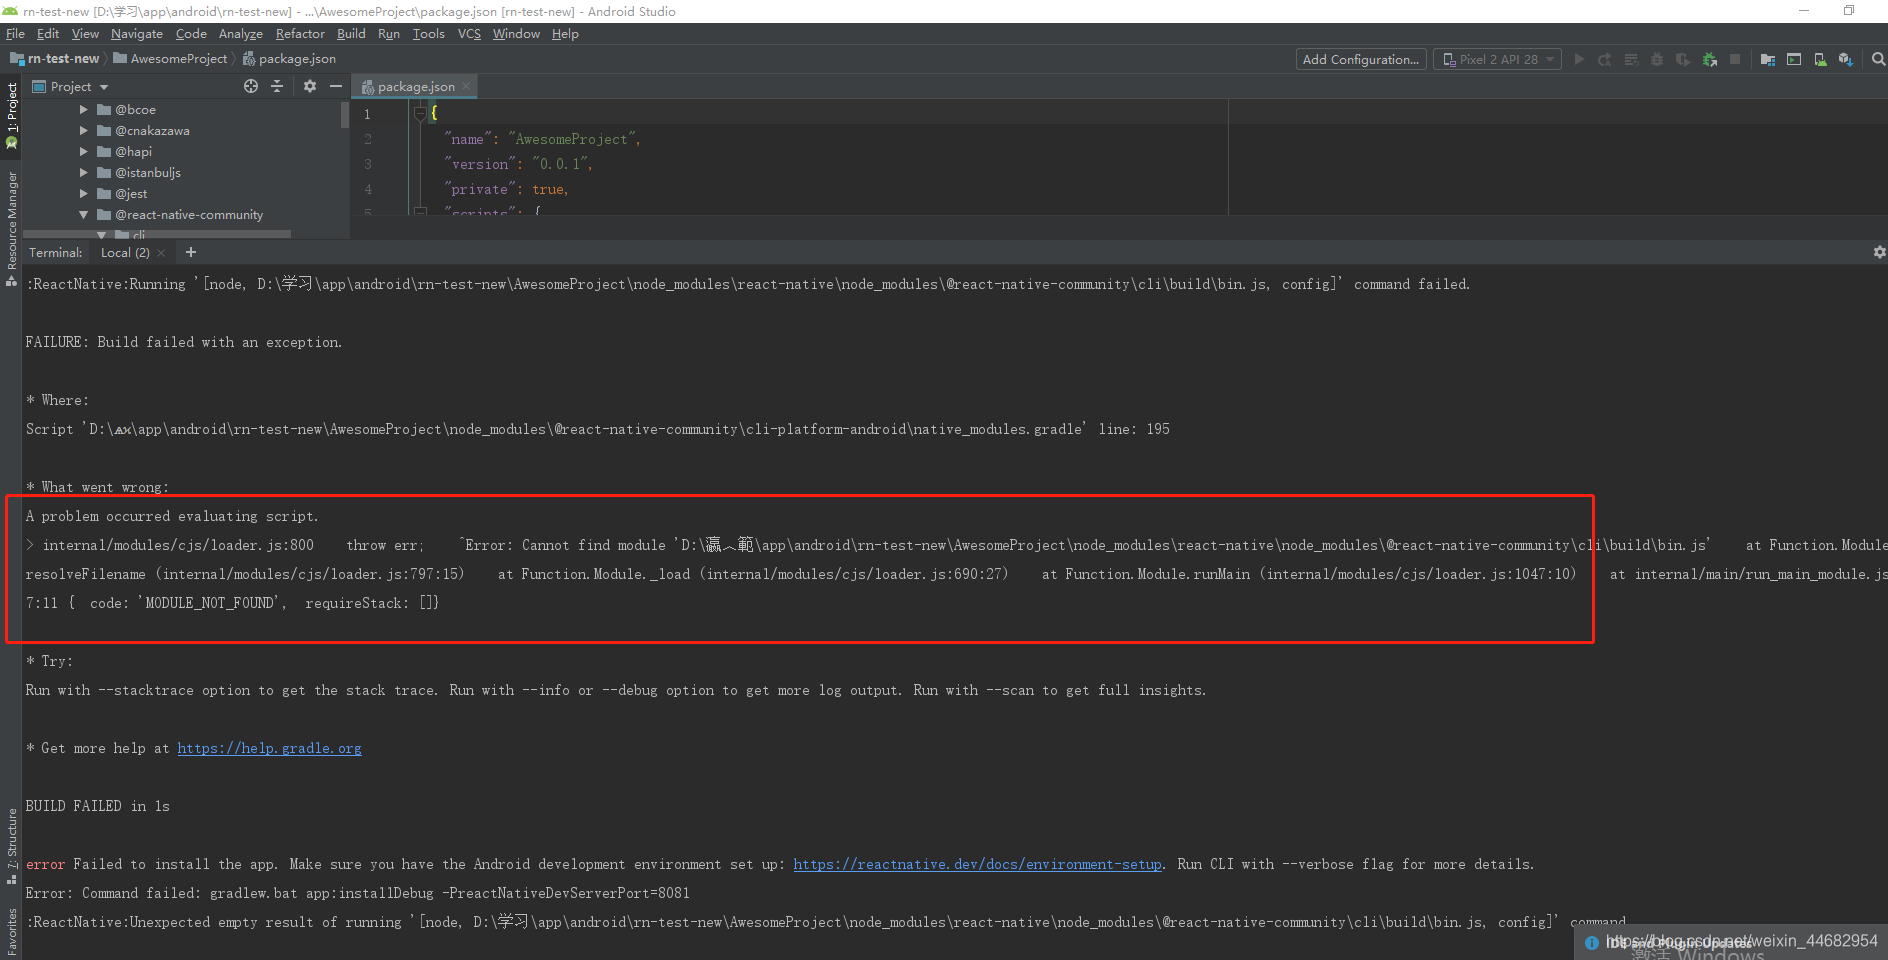Toggle the Resource Manager tool window
Screen dimensions: 1888x960
pos(12,228)
